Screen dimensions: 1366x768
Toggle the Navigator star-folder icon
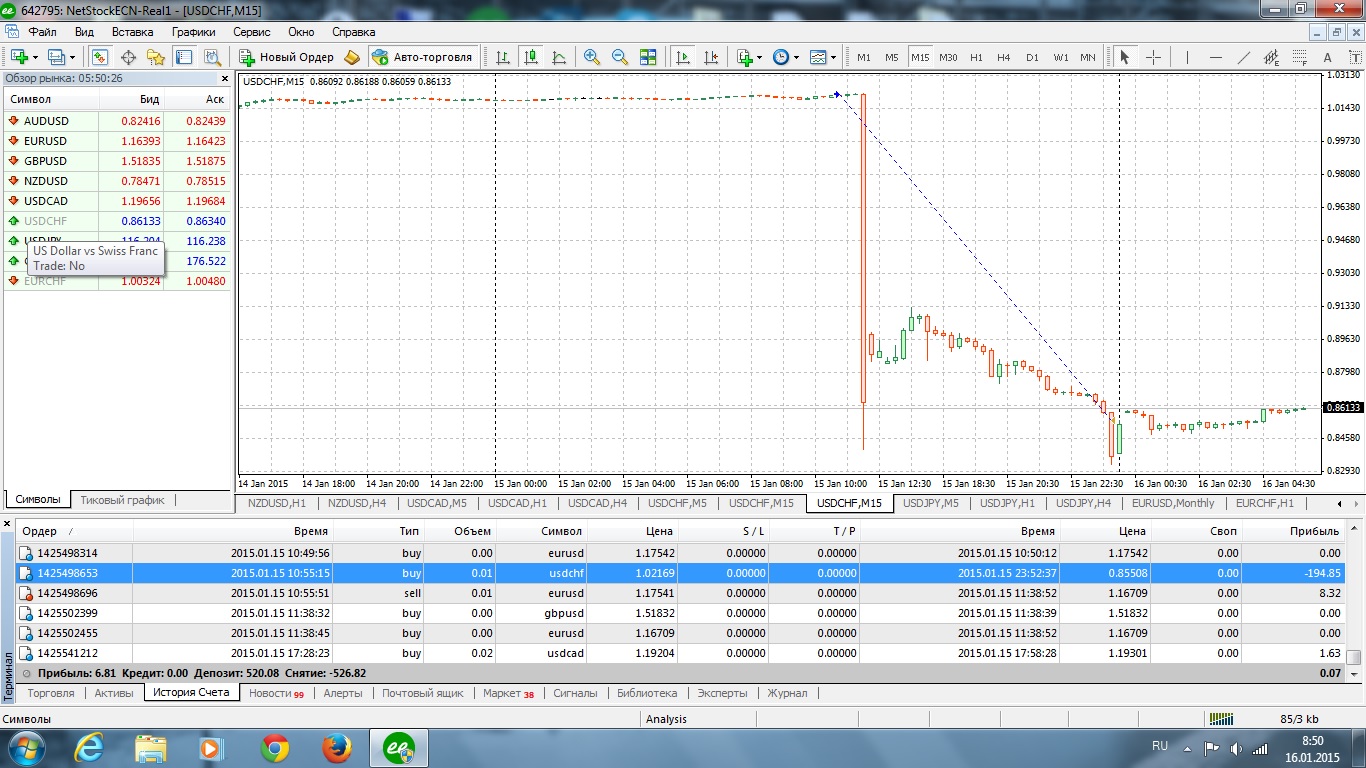156,57
